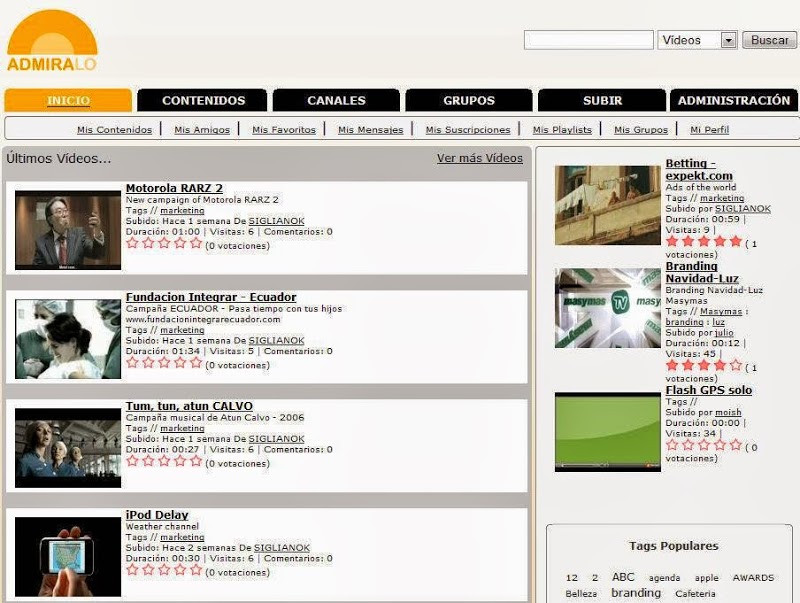This screenshot has width=800, height=603.
Task: Rate Motorola RARZ 2 one star
Action: [x=132, y=243]
